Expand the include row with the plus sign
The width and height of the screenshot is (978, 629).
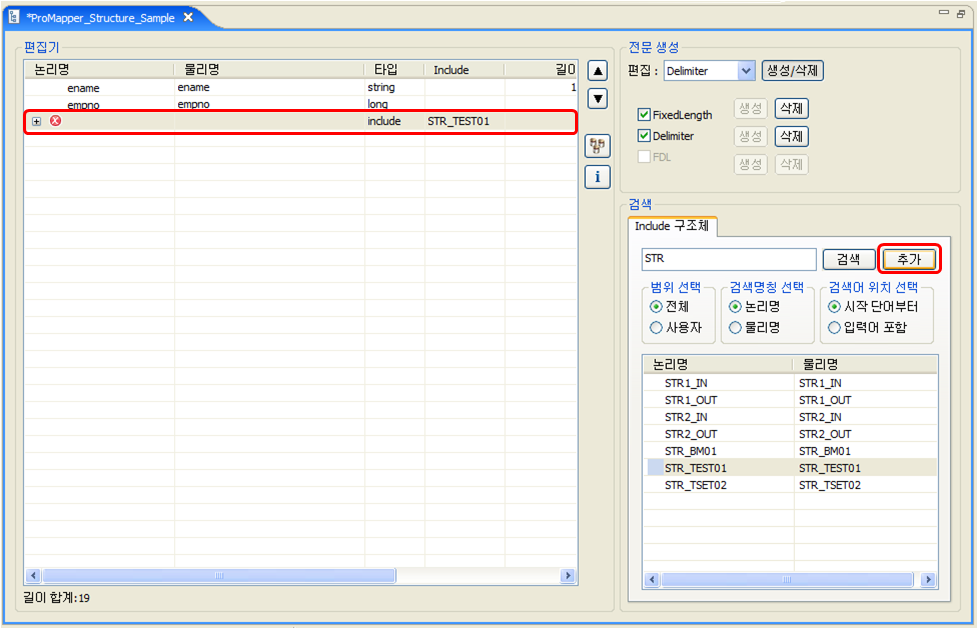pos(35,120)
